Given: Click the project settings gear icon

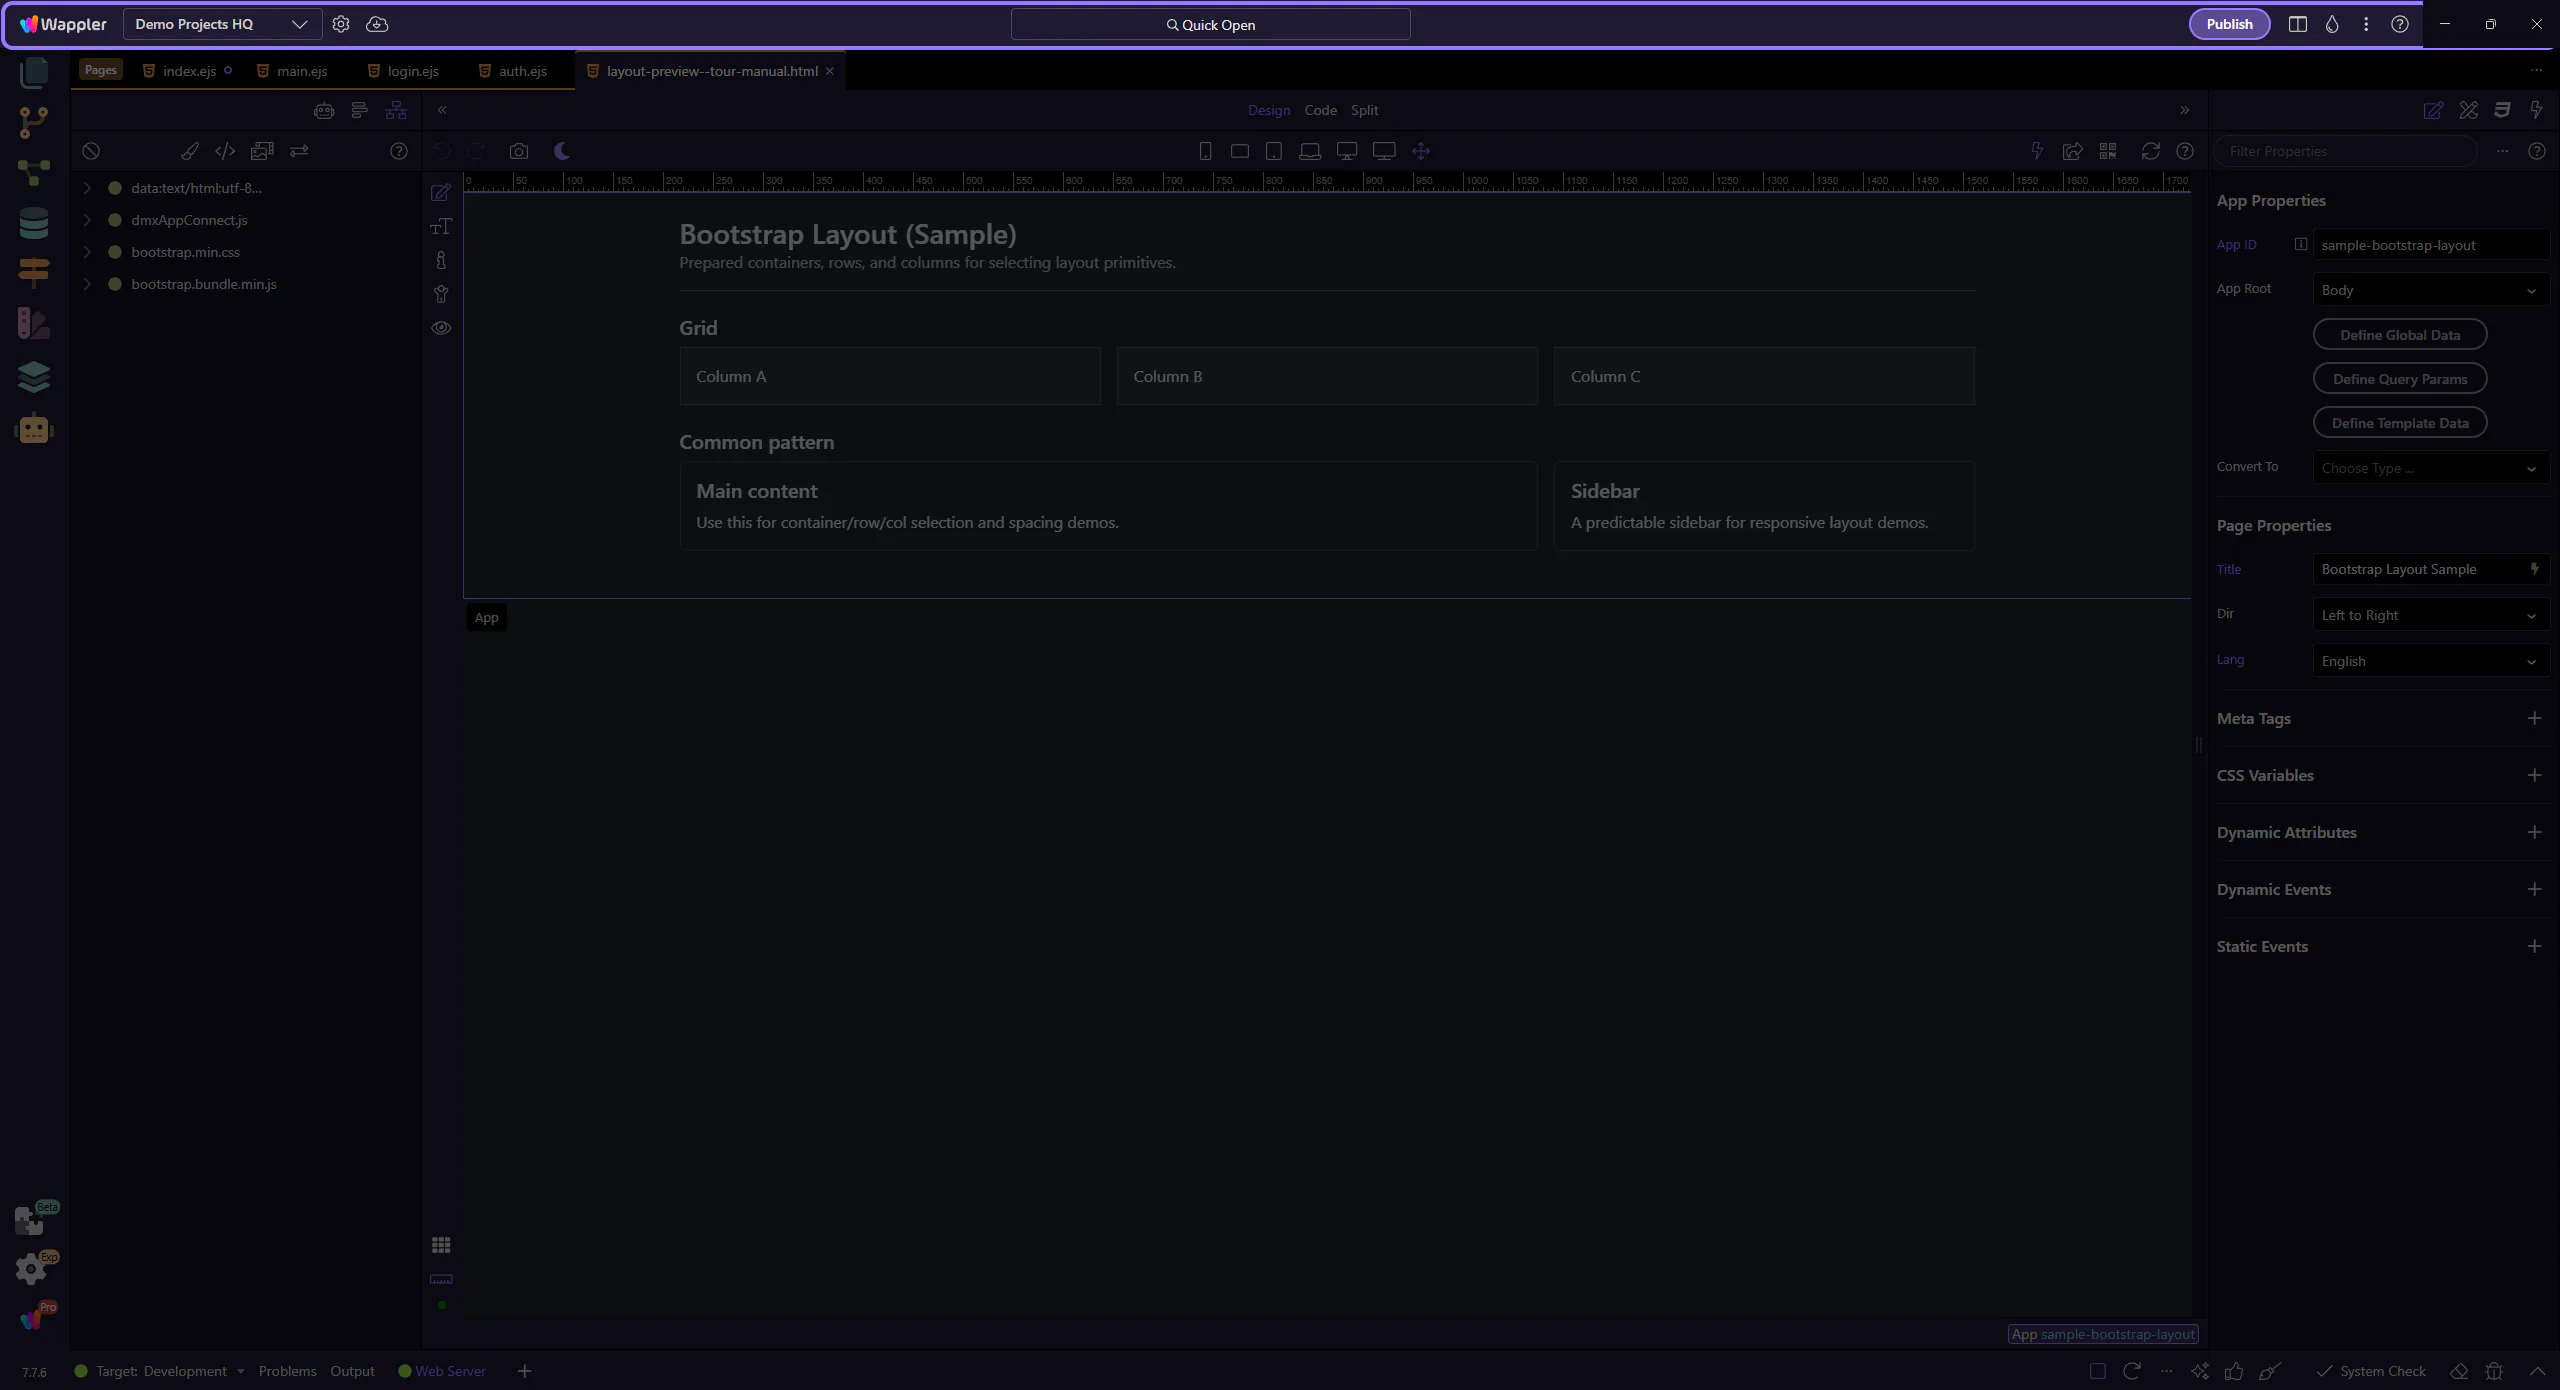Looking at the screenshot, I should tap(341, 24).
